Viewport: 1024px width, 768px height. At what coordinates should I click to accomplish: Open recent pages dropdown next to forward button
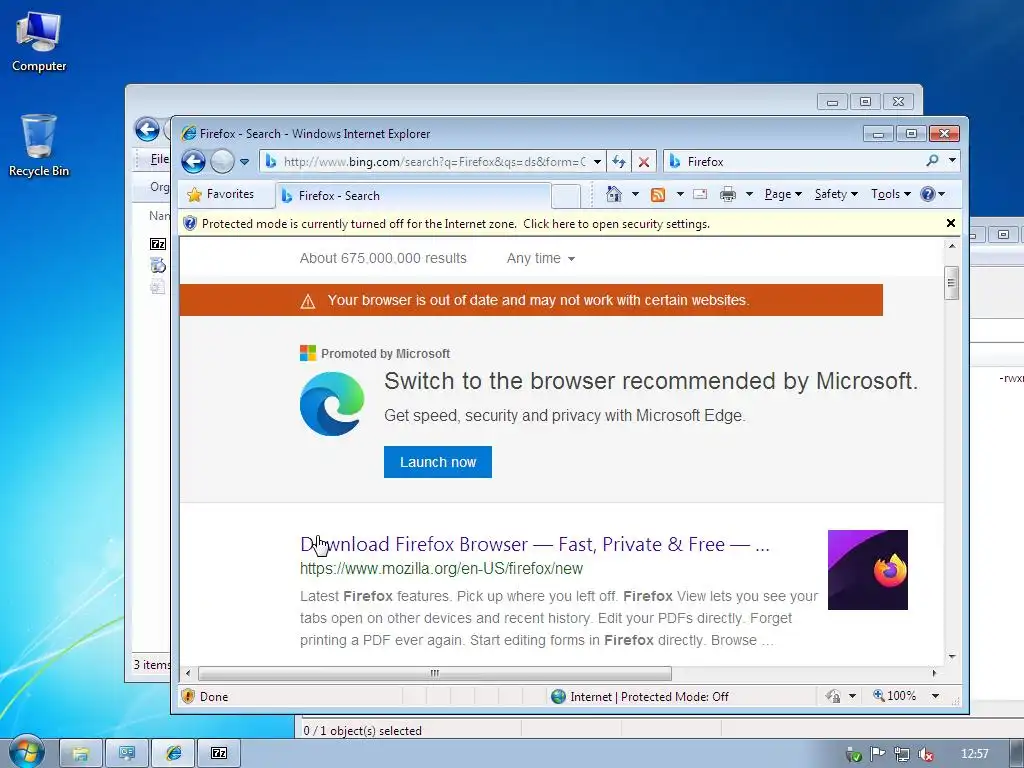point(244,161)
